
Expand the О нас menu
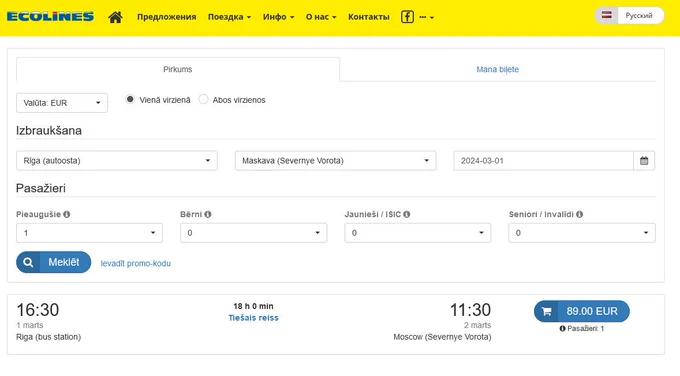point(321,17)
